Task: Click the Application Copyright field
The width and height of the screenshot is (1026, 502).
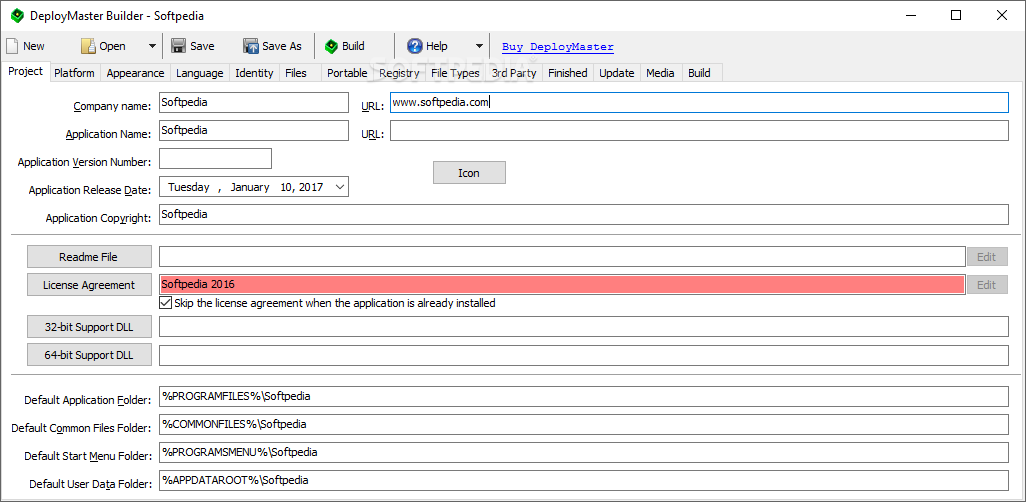Action: (584, 215)
